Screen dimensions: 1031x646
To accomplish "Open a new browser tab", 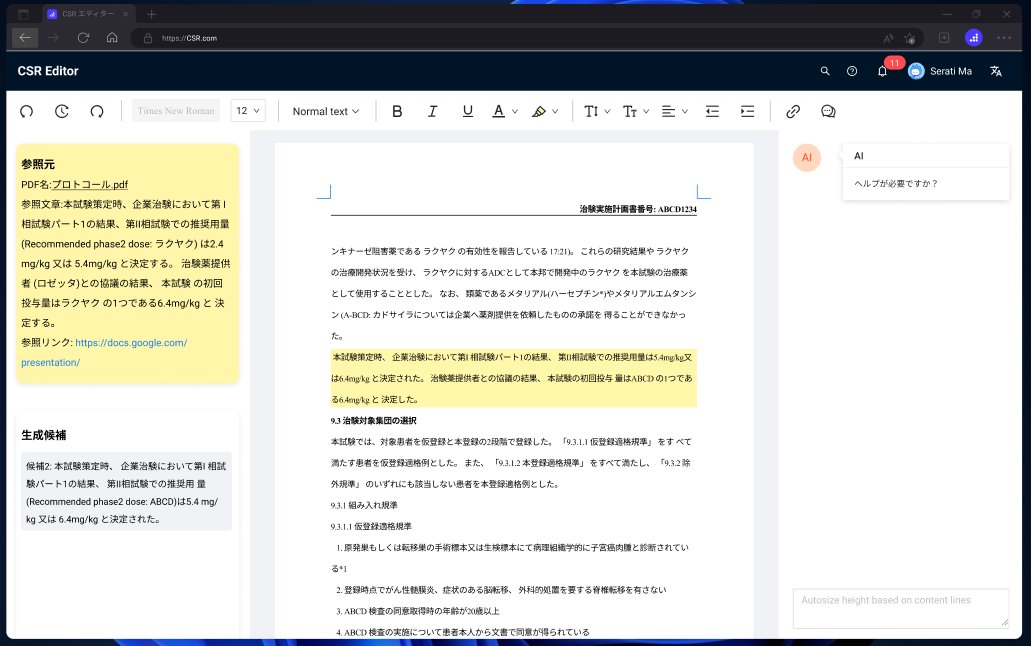I will [x=151, y=14].
